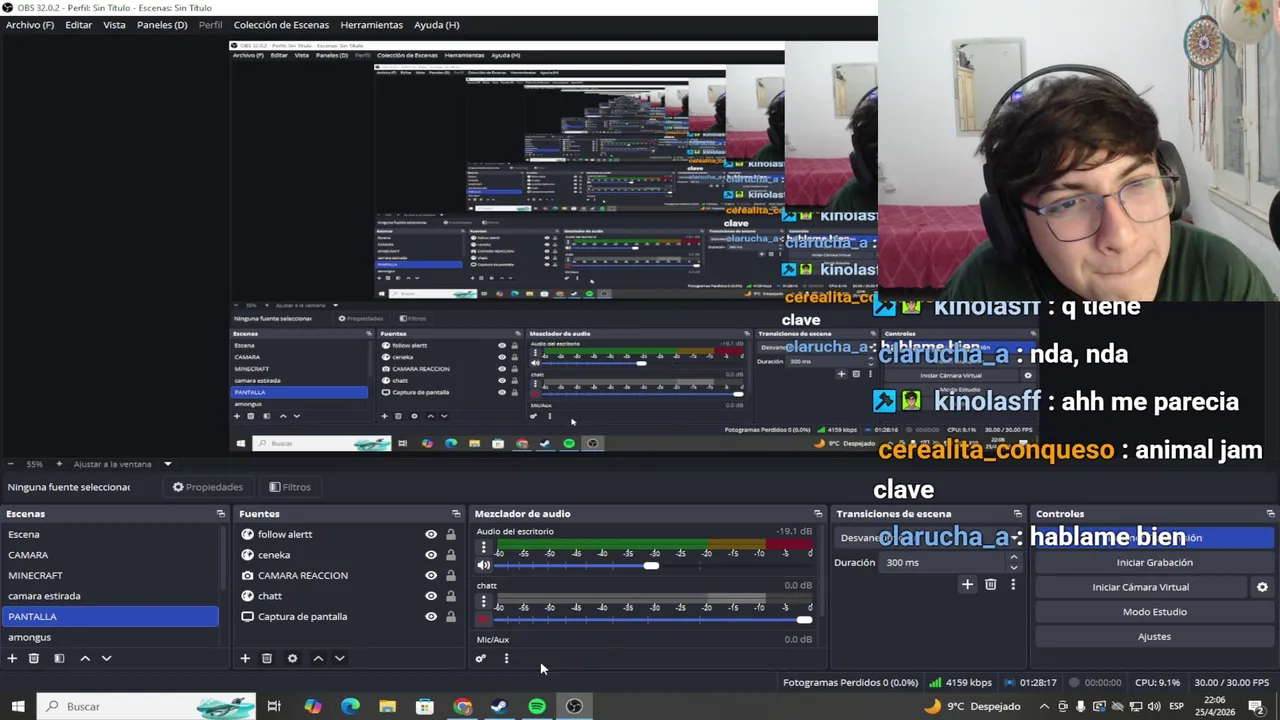Open virtual camera settings gear icon
This screenshot has width=1280, height=720.
(x=1262, y=587)
